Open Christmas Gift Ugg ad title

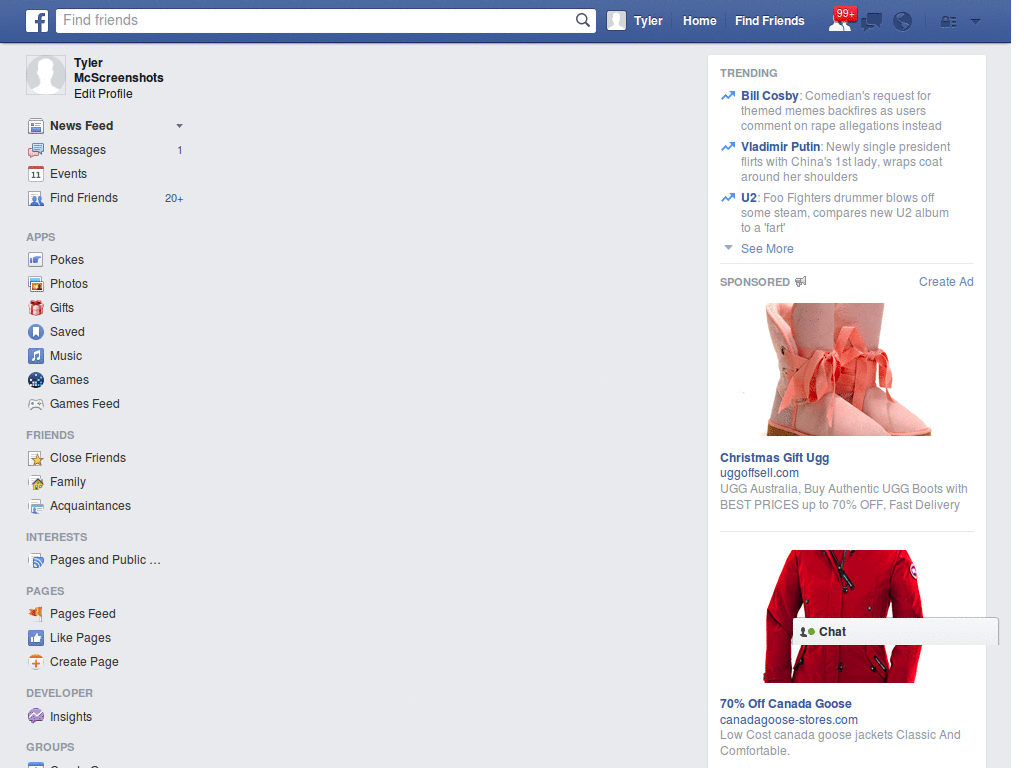coord(775,458)
